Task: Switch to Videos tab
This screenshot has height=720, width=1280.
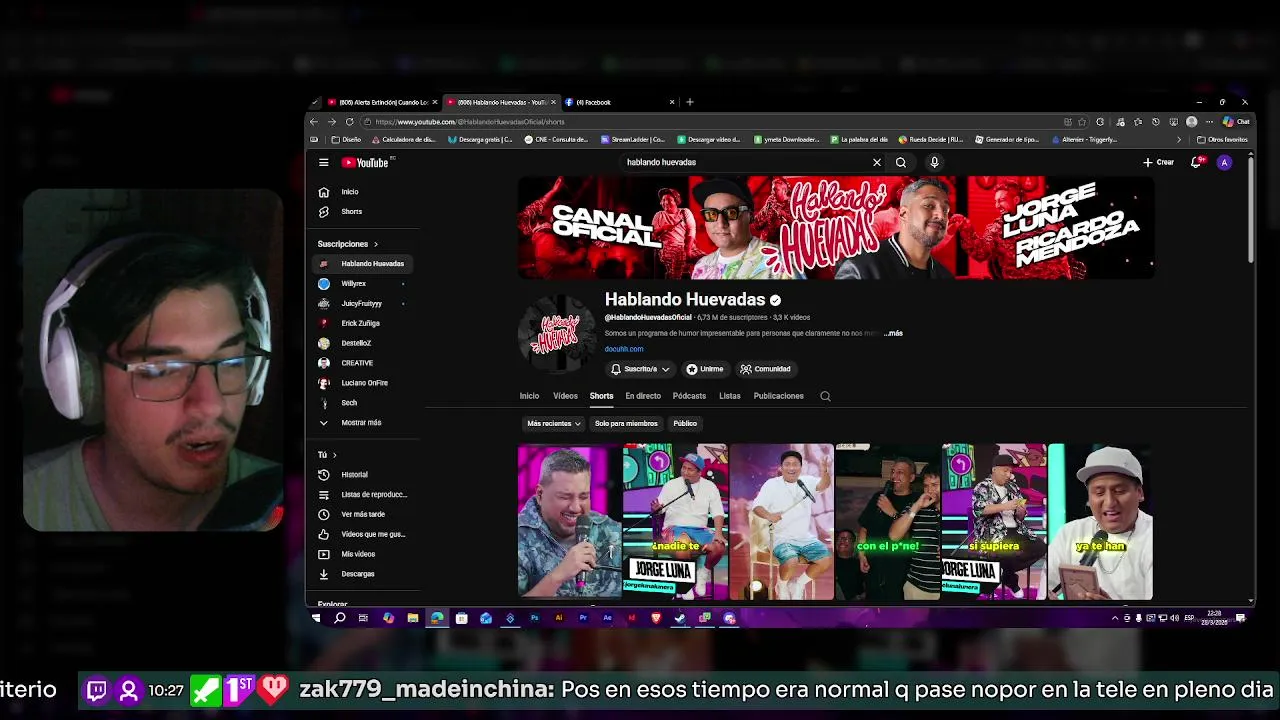Action: 565,396
